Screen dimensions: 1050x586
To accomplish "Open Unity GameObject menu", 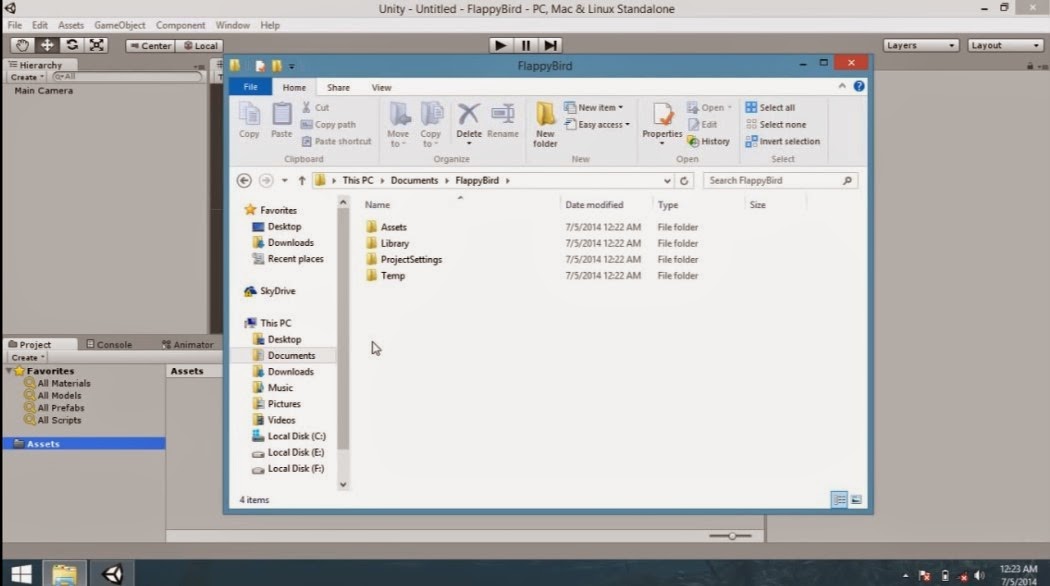I will tap(119, 25).
